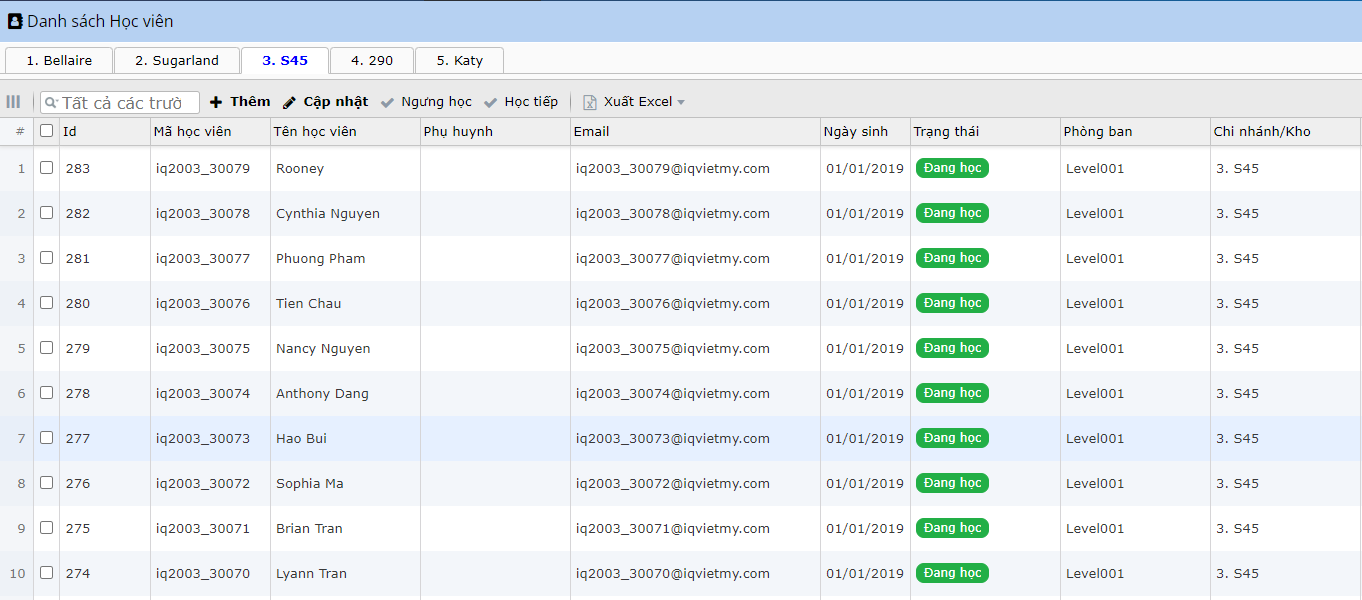Open the 2. Sugarland tab
The height and width of the screenshot is (600, 1362).
pos(177,61)
